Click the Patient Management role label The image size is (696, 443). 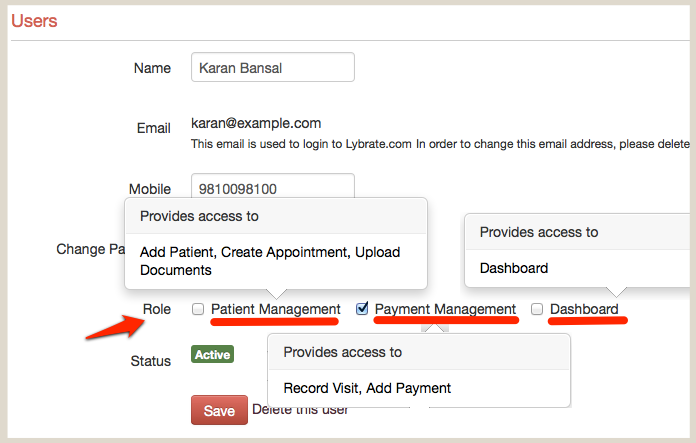click(x=275, y=309)
